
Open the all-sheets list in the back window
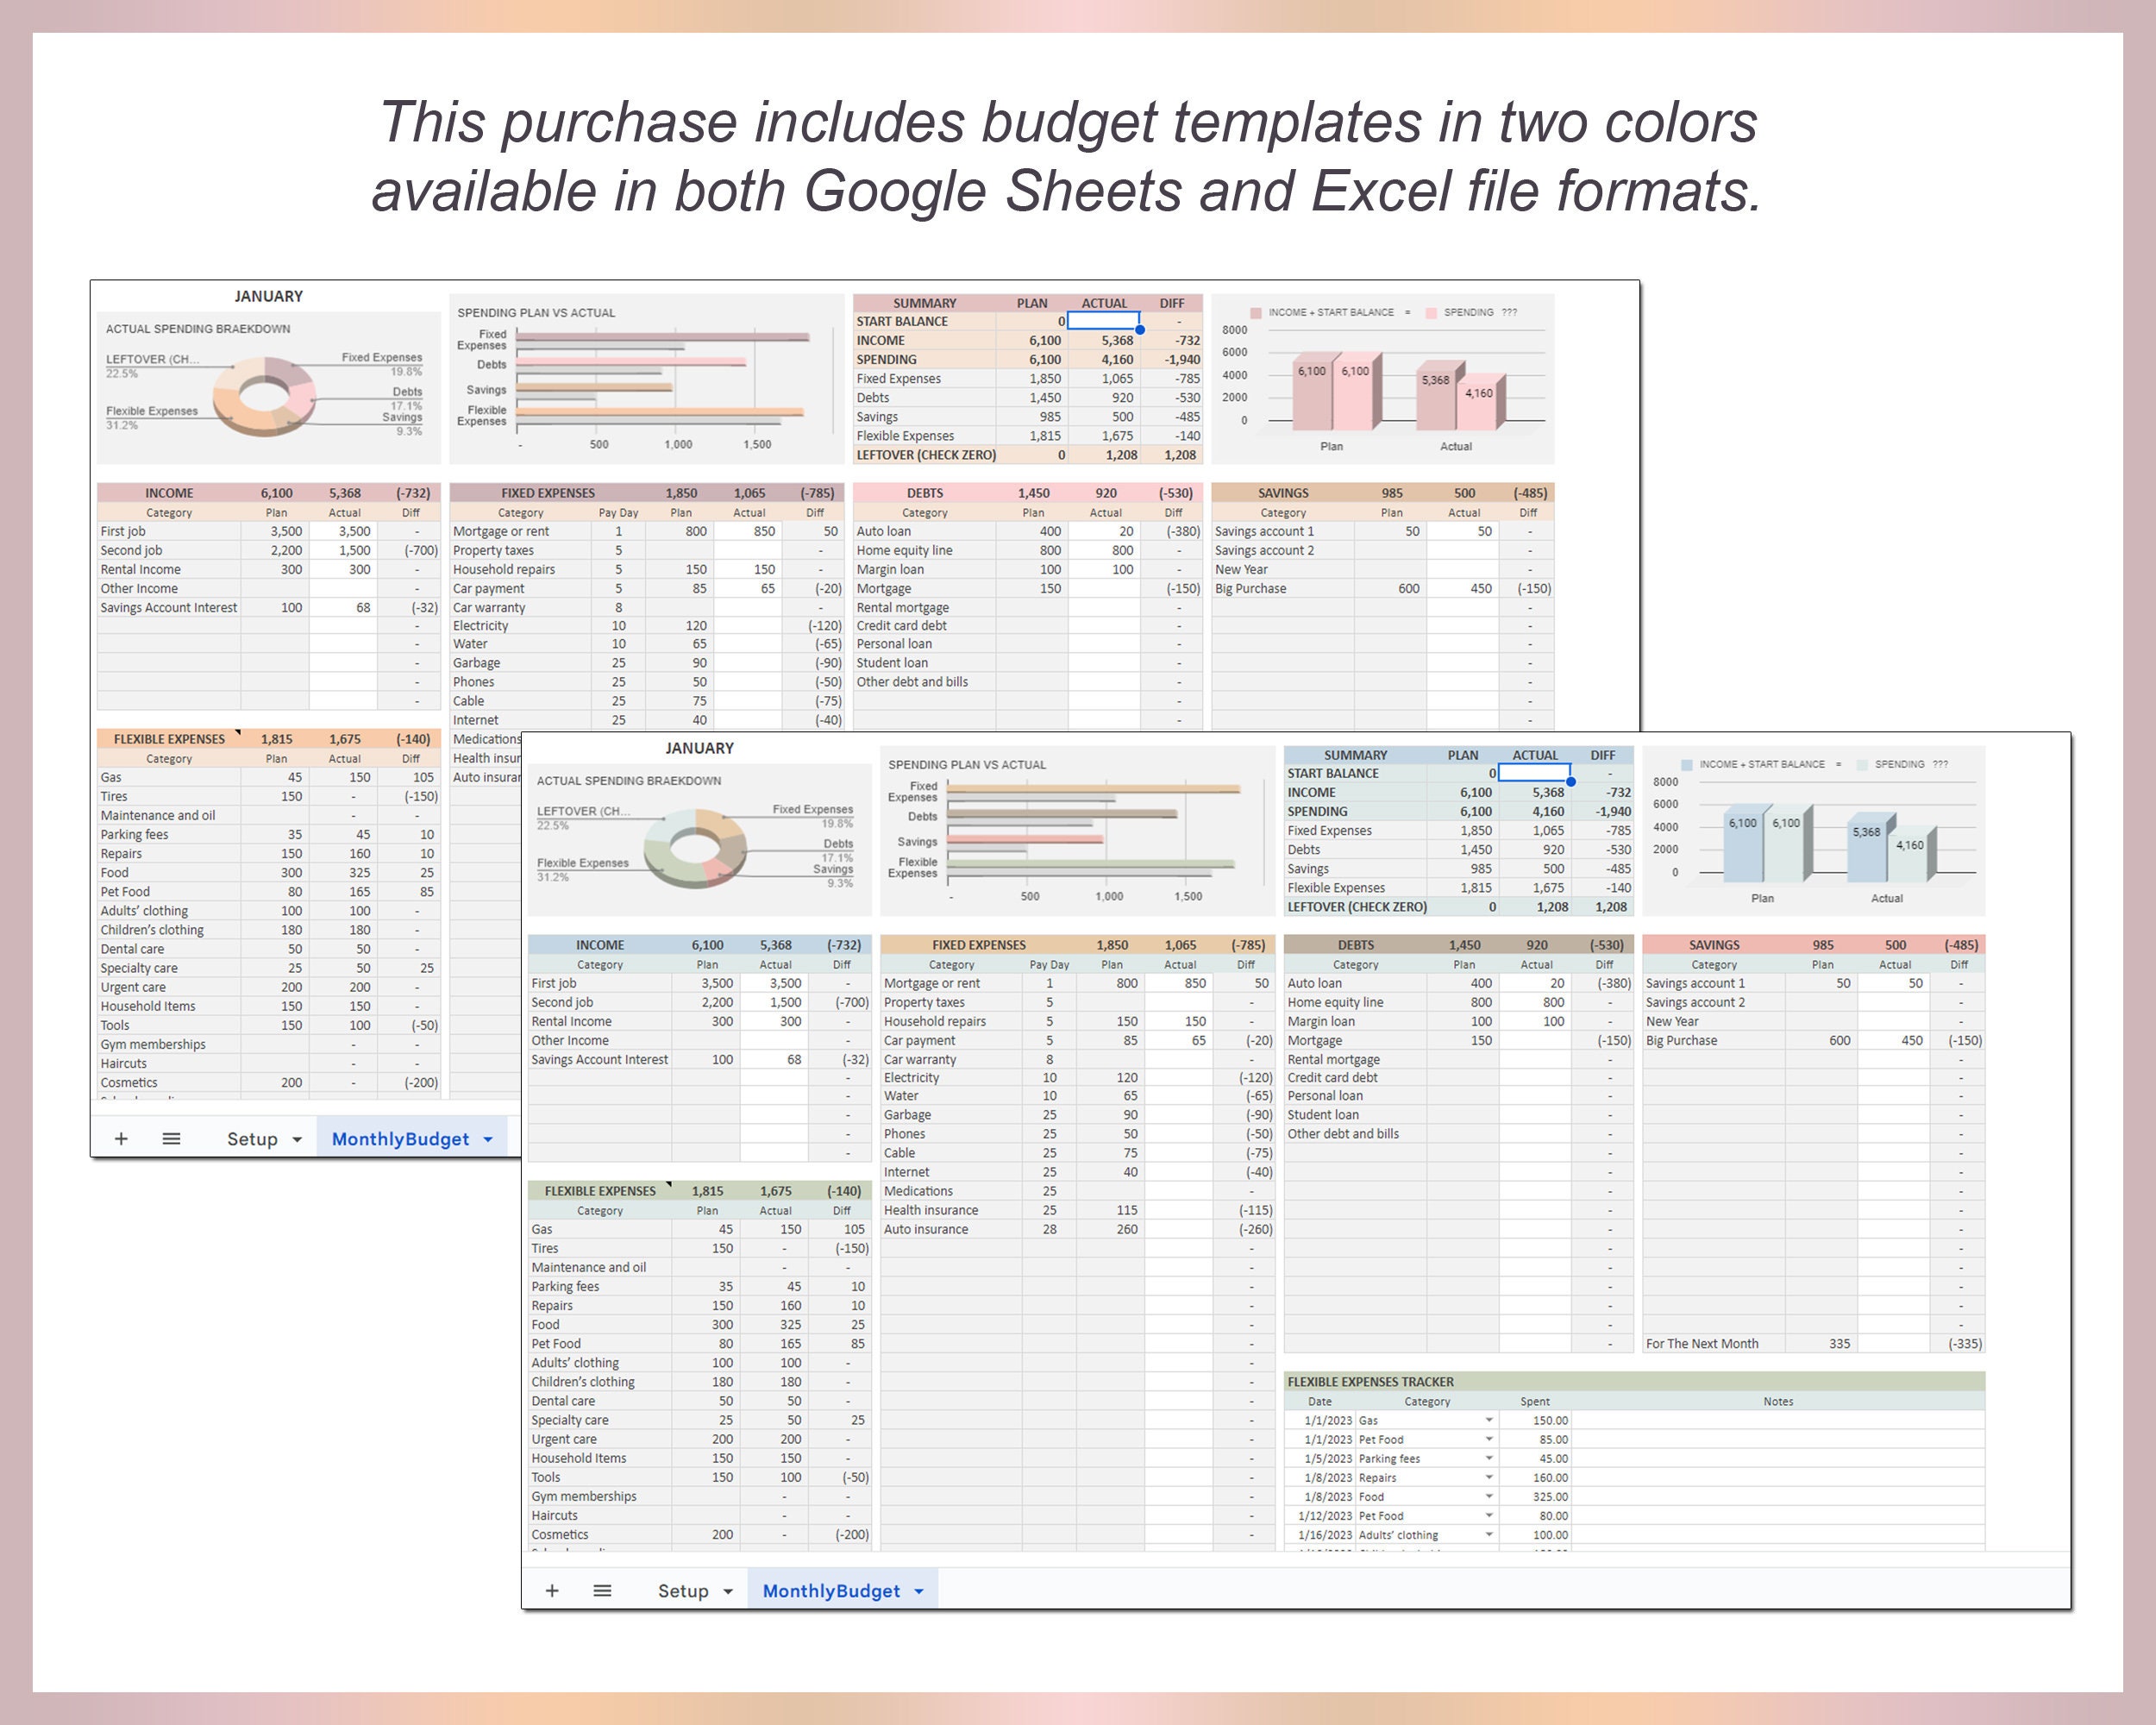(x=171, y=1139)
